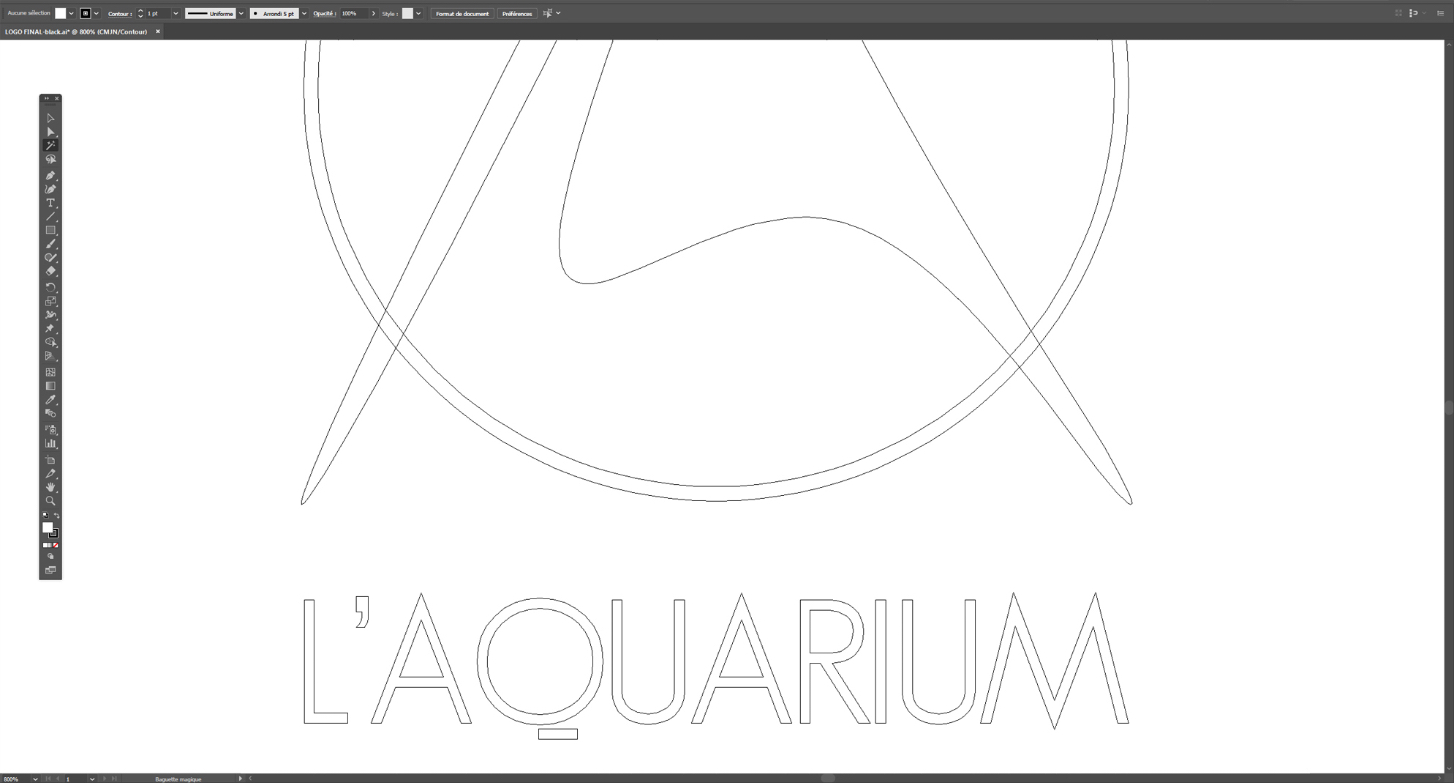The image size is (1454, 783).
Task: Open the stroke color dropdown in control bar
Action: [96, 13]
